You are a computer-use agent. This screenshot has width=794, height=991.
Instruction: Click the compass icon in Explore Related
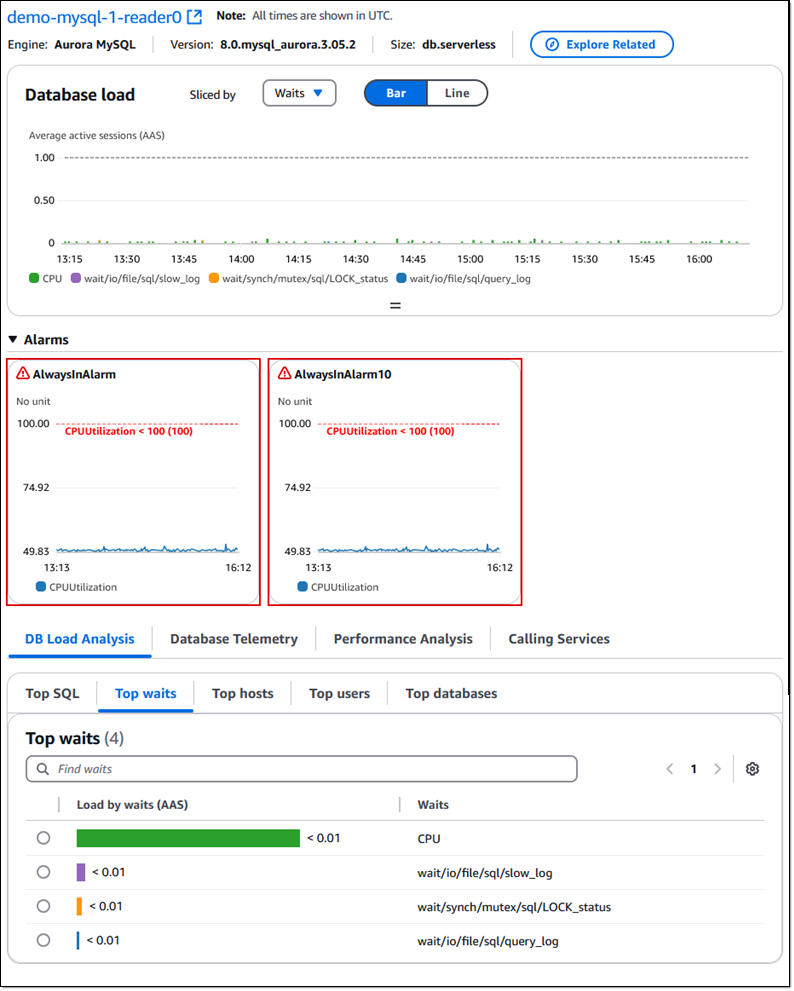click(552, 44)
